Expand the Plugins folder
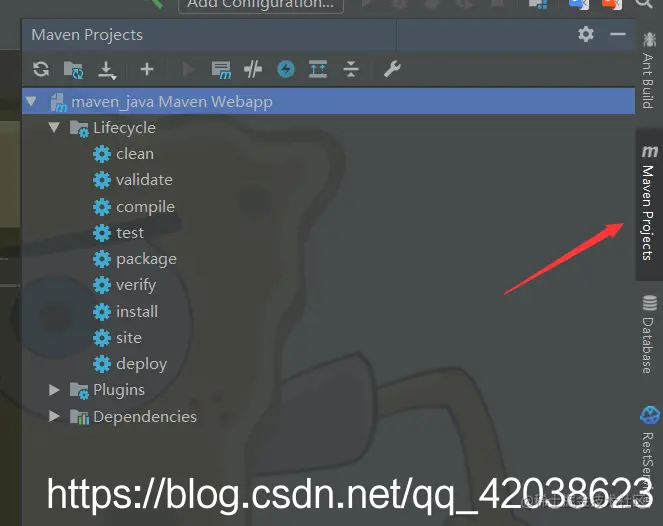Screen dimensions: 663x526 click(x=54, y=390)
